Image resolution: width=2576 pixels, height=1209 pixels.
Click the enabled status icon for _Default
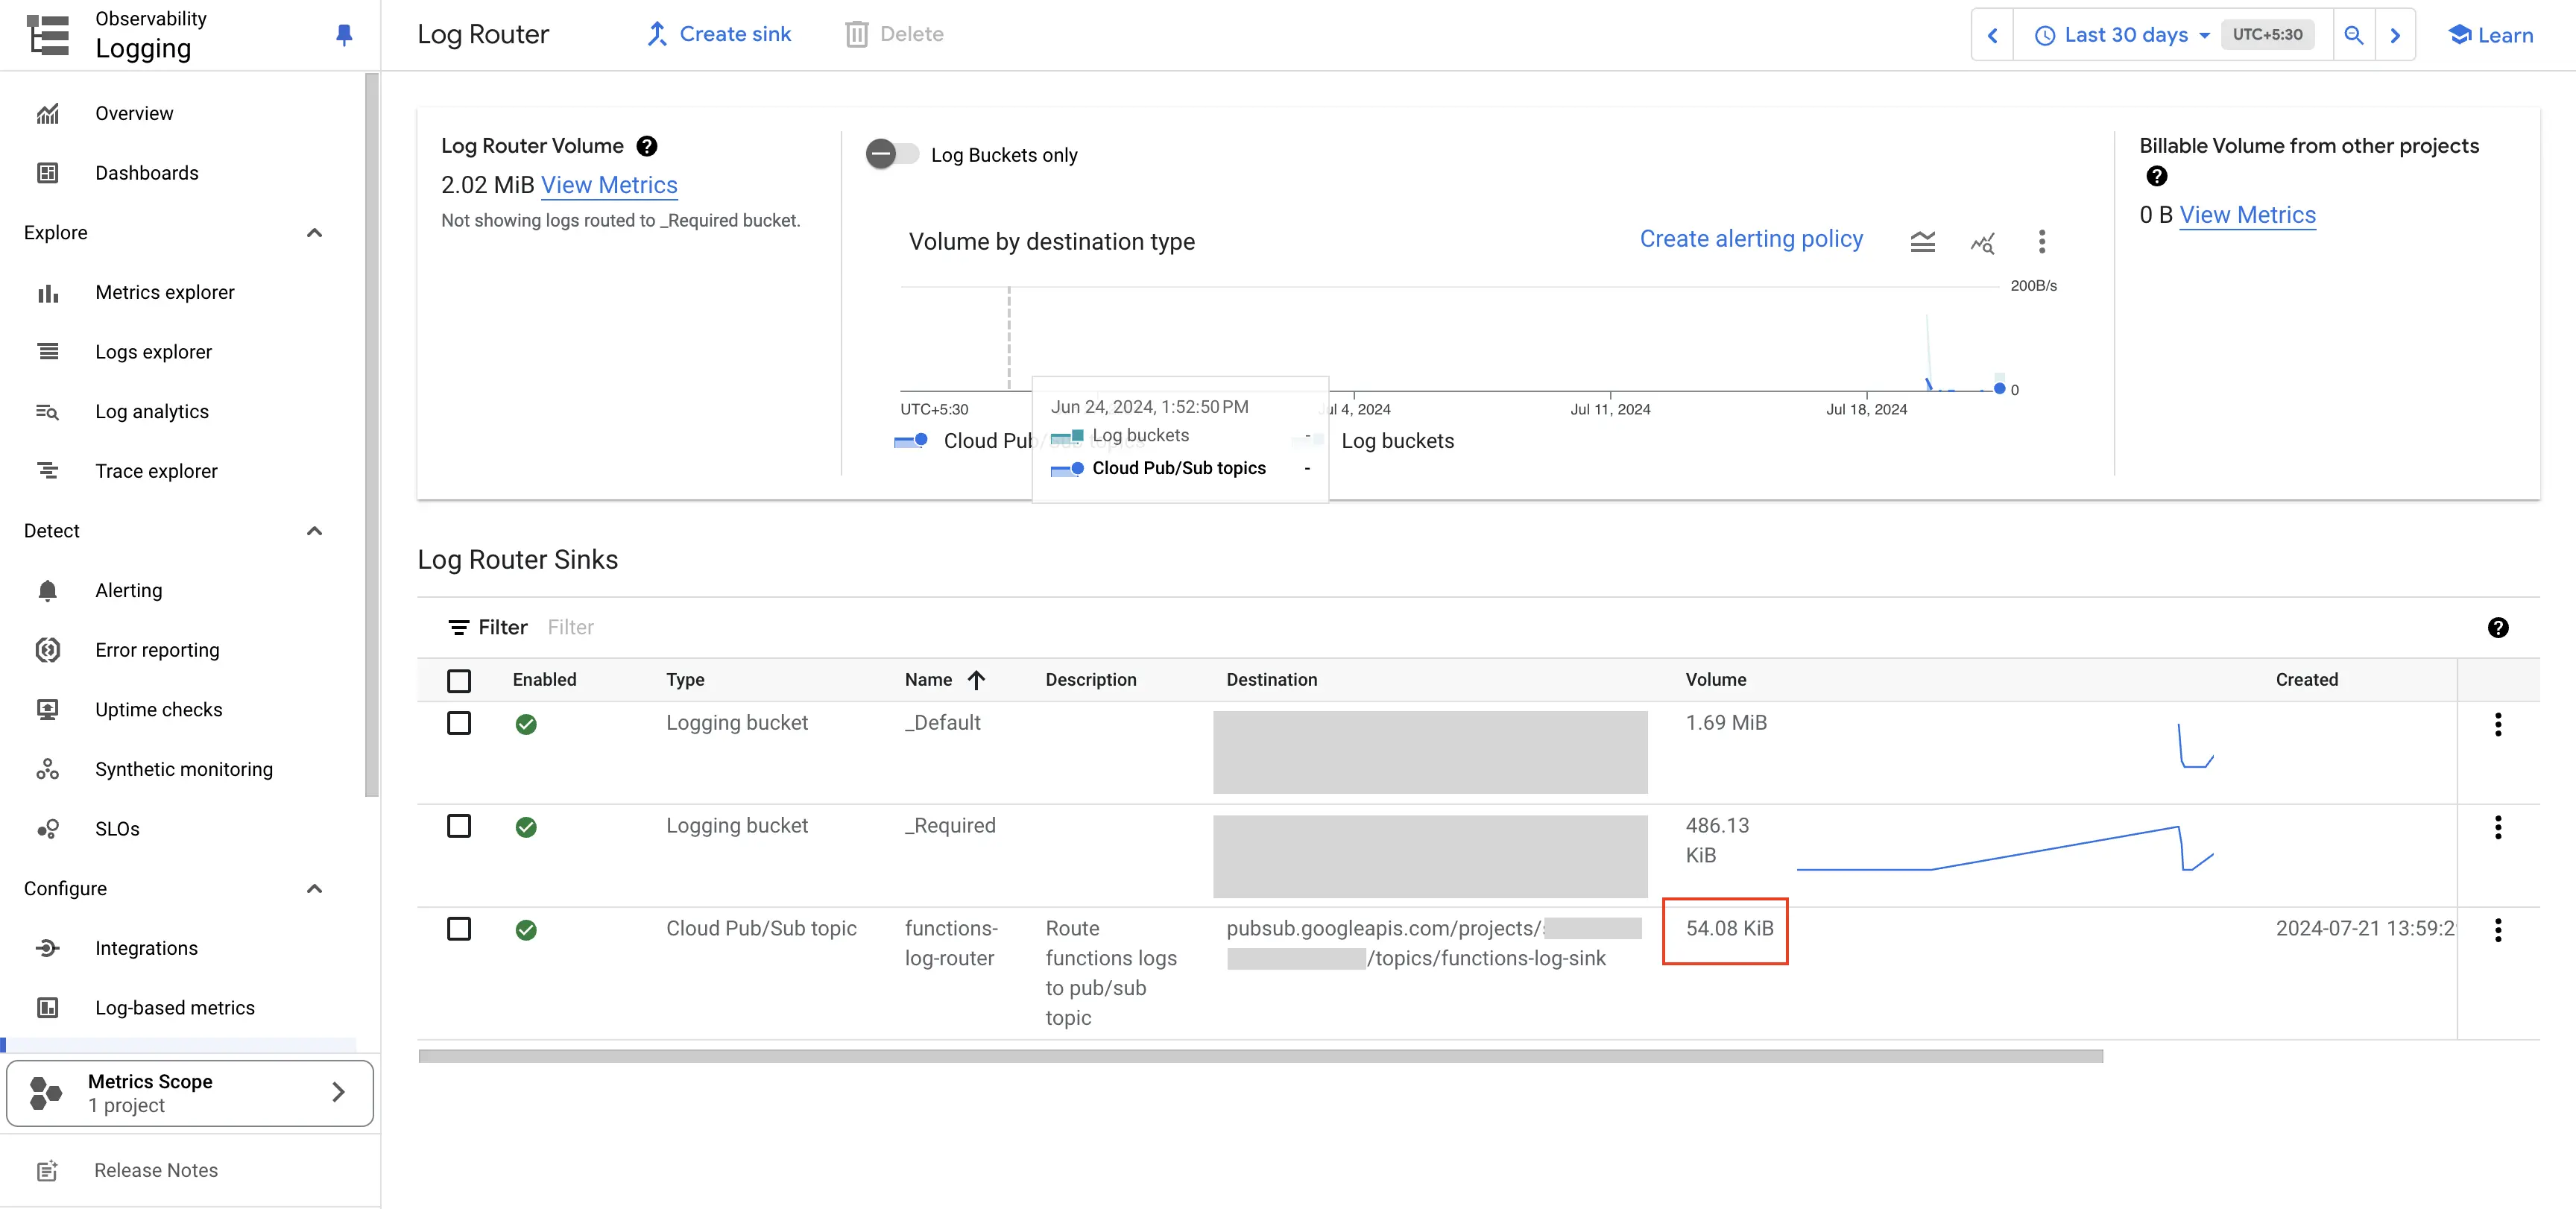click(x=526, y=724)
